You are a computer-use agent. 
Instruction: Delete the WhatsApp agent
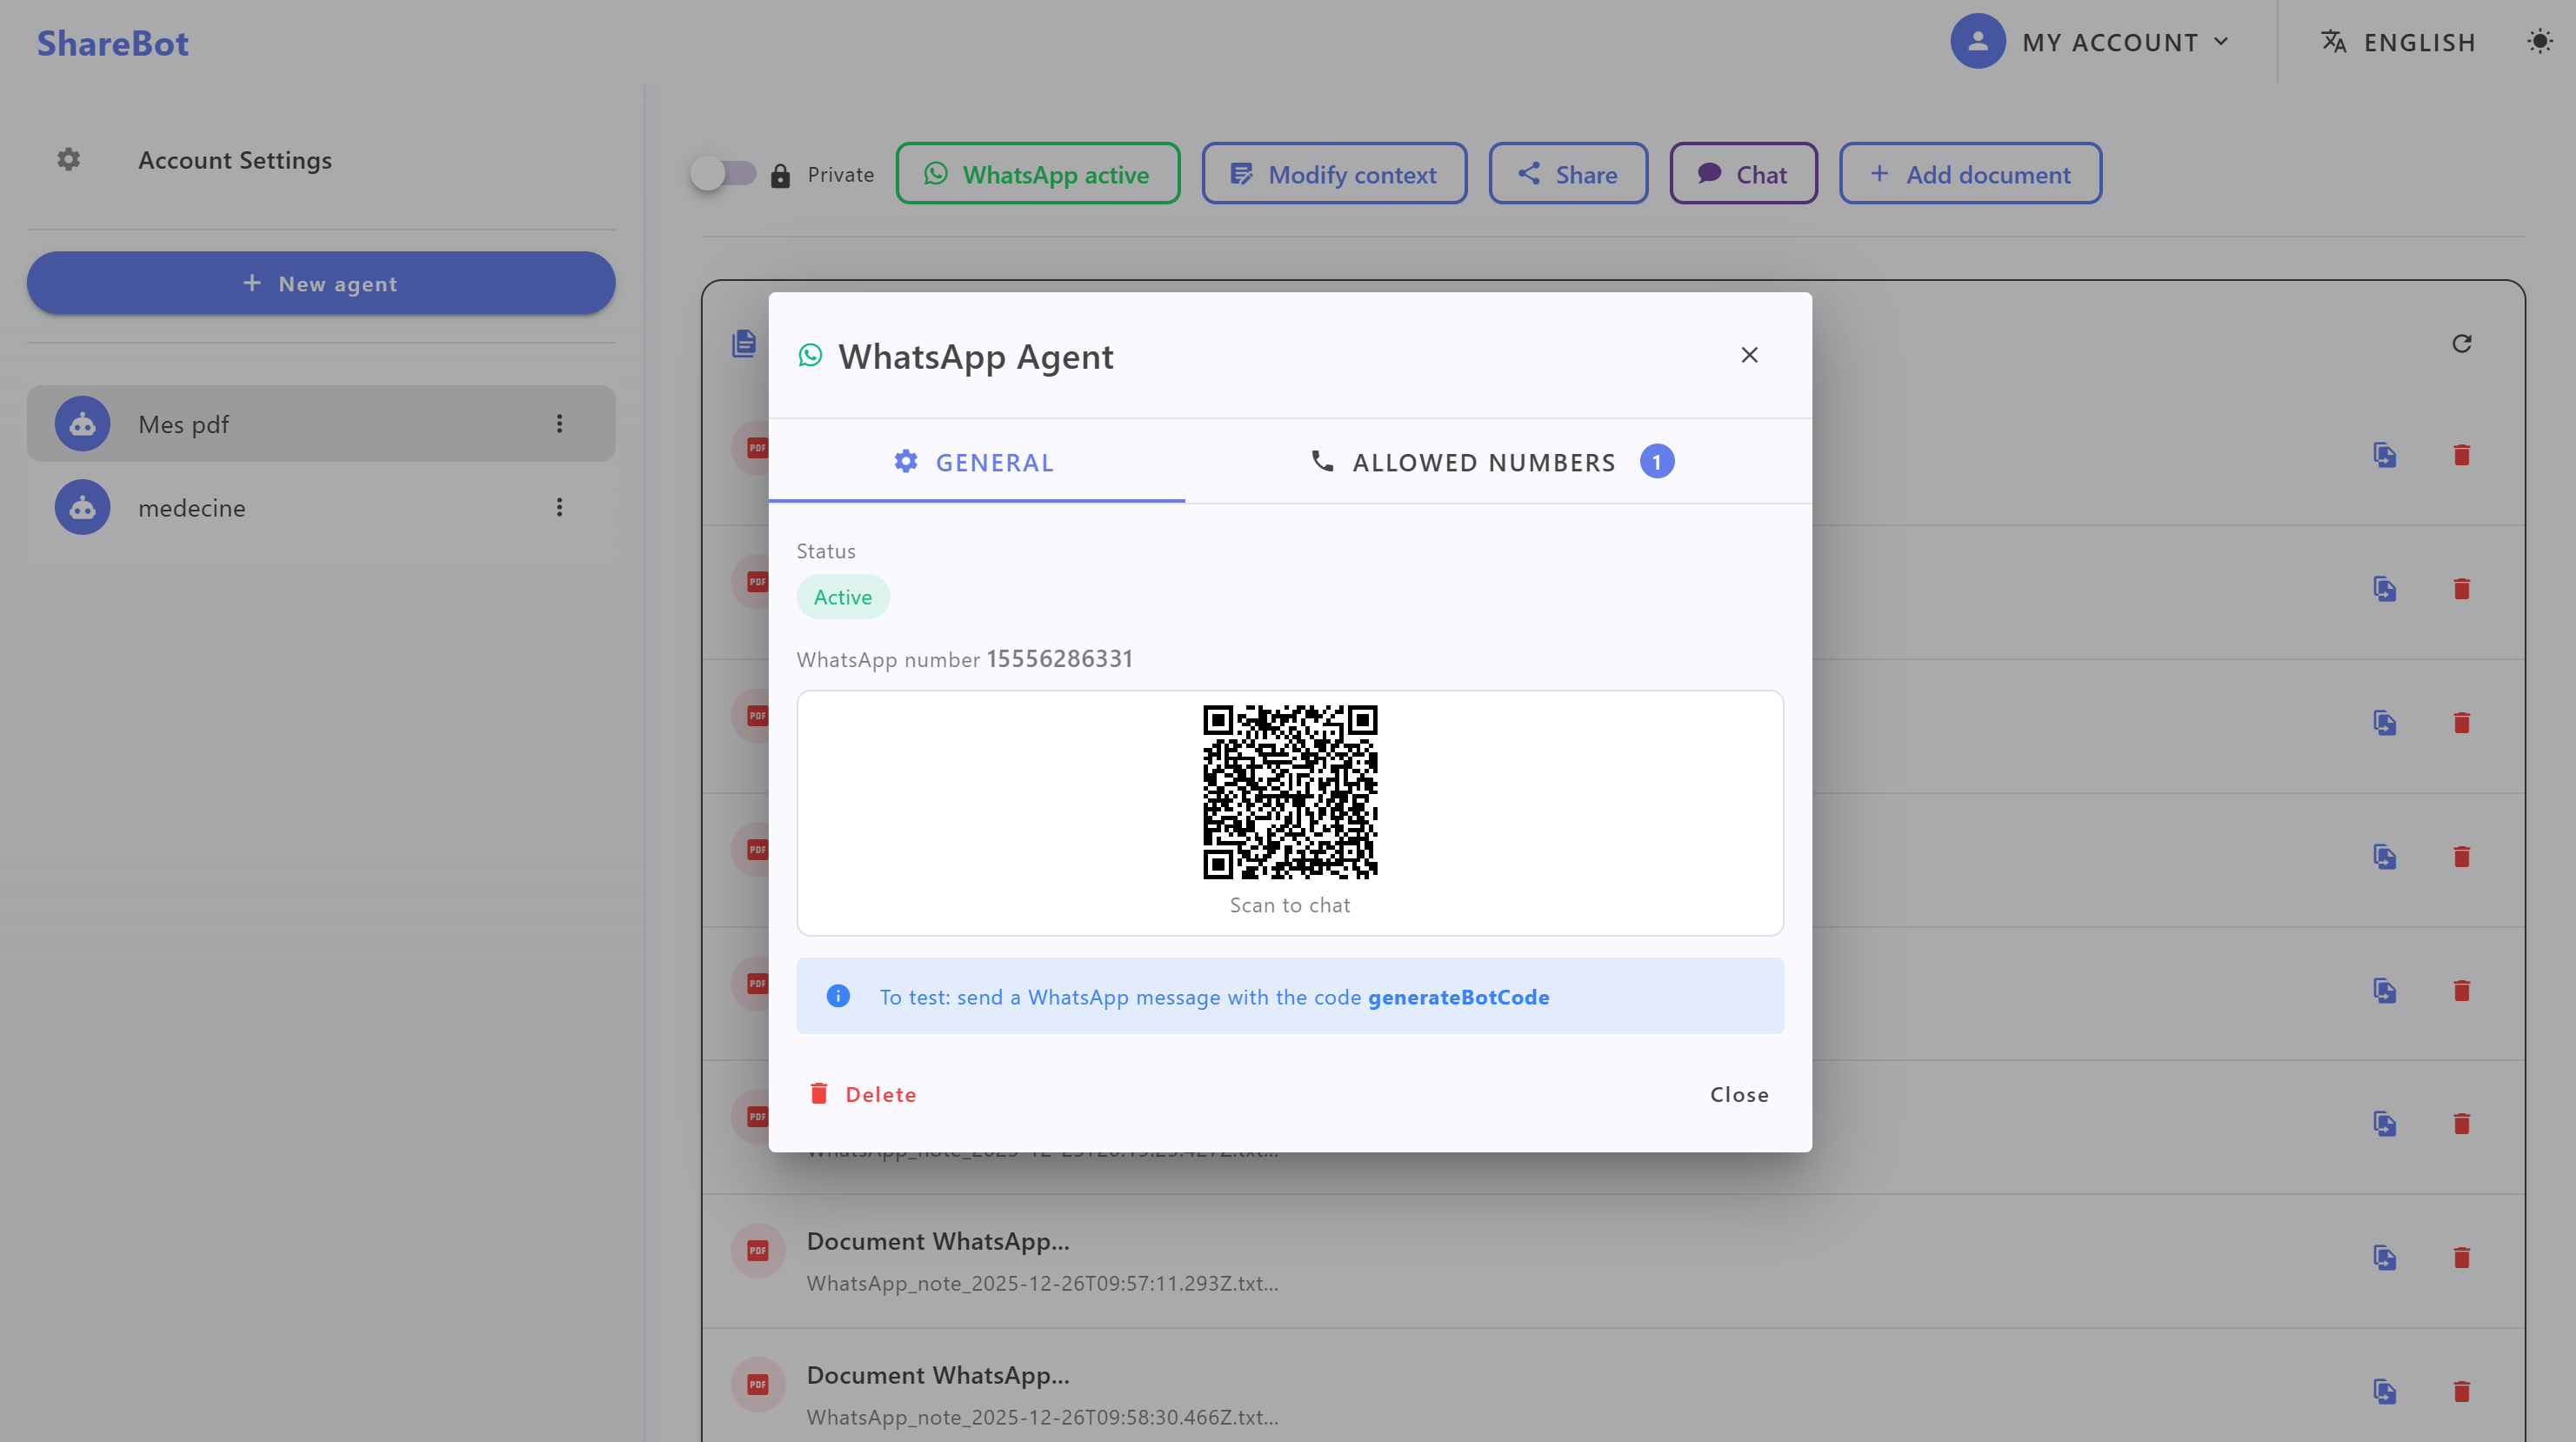863,1094
